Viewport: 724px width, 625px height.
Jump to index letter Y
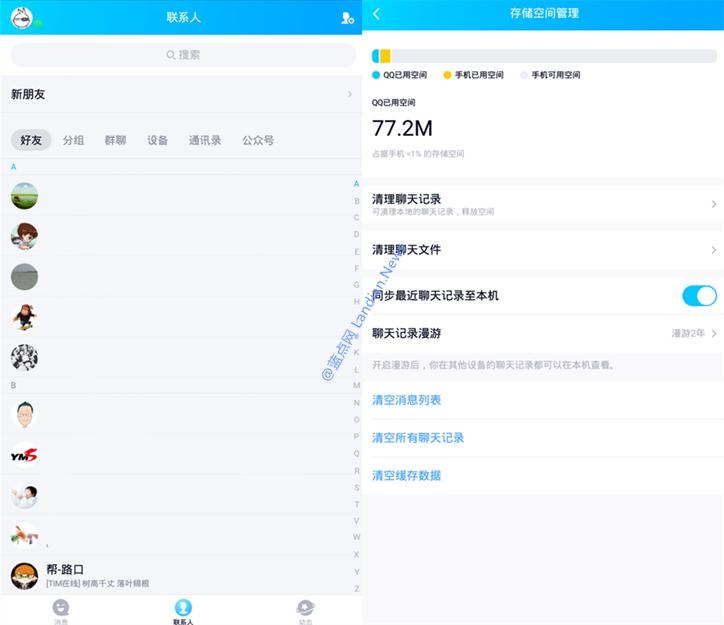[356, 571]
